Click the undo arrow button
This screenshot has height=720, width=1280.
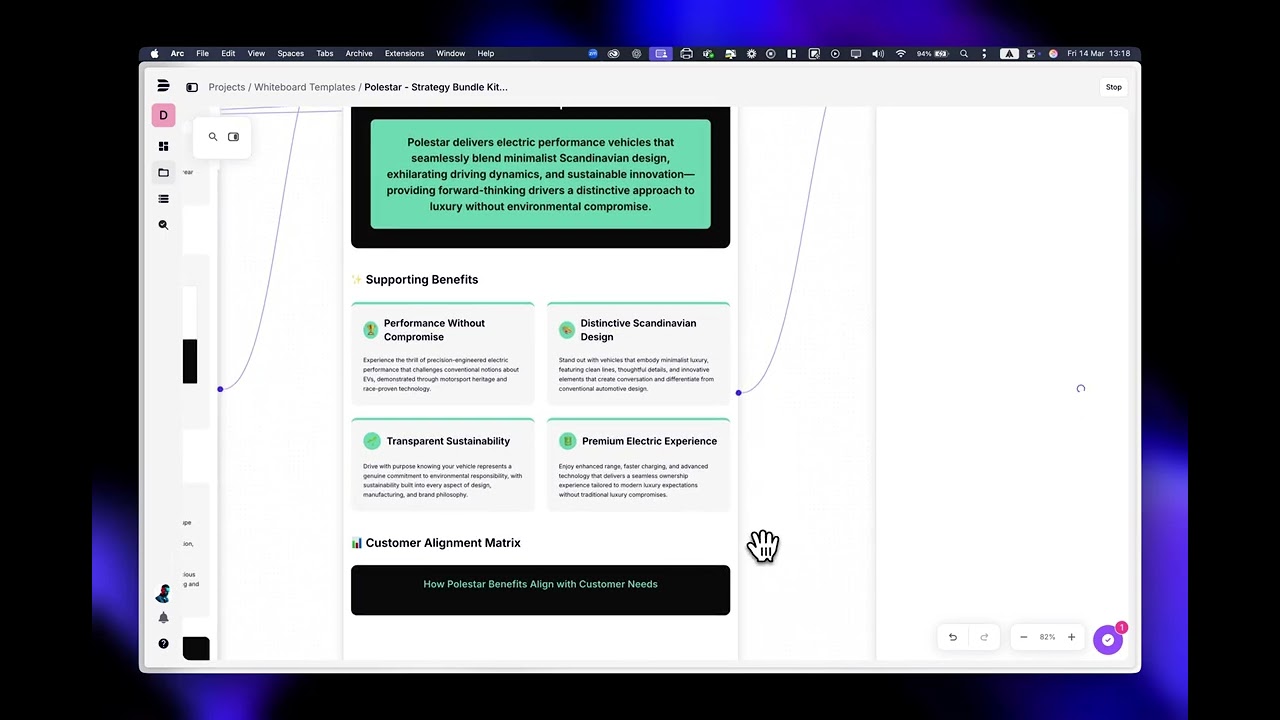pos(952,637)
